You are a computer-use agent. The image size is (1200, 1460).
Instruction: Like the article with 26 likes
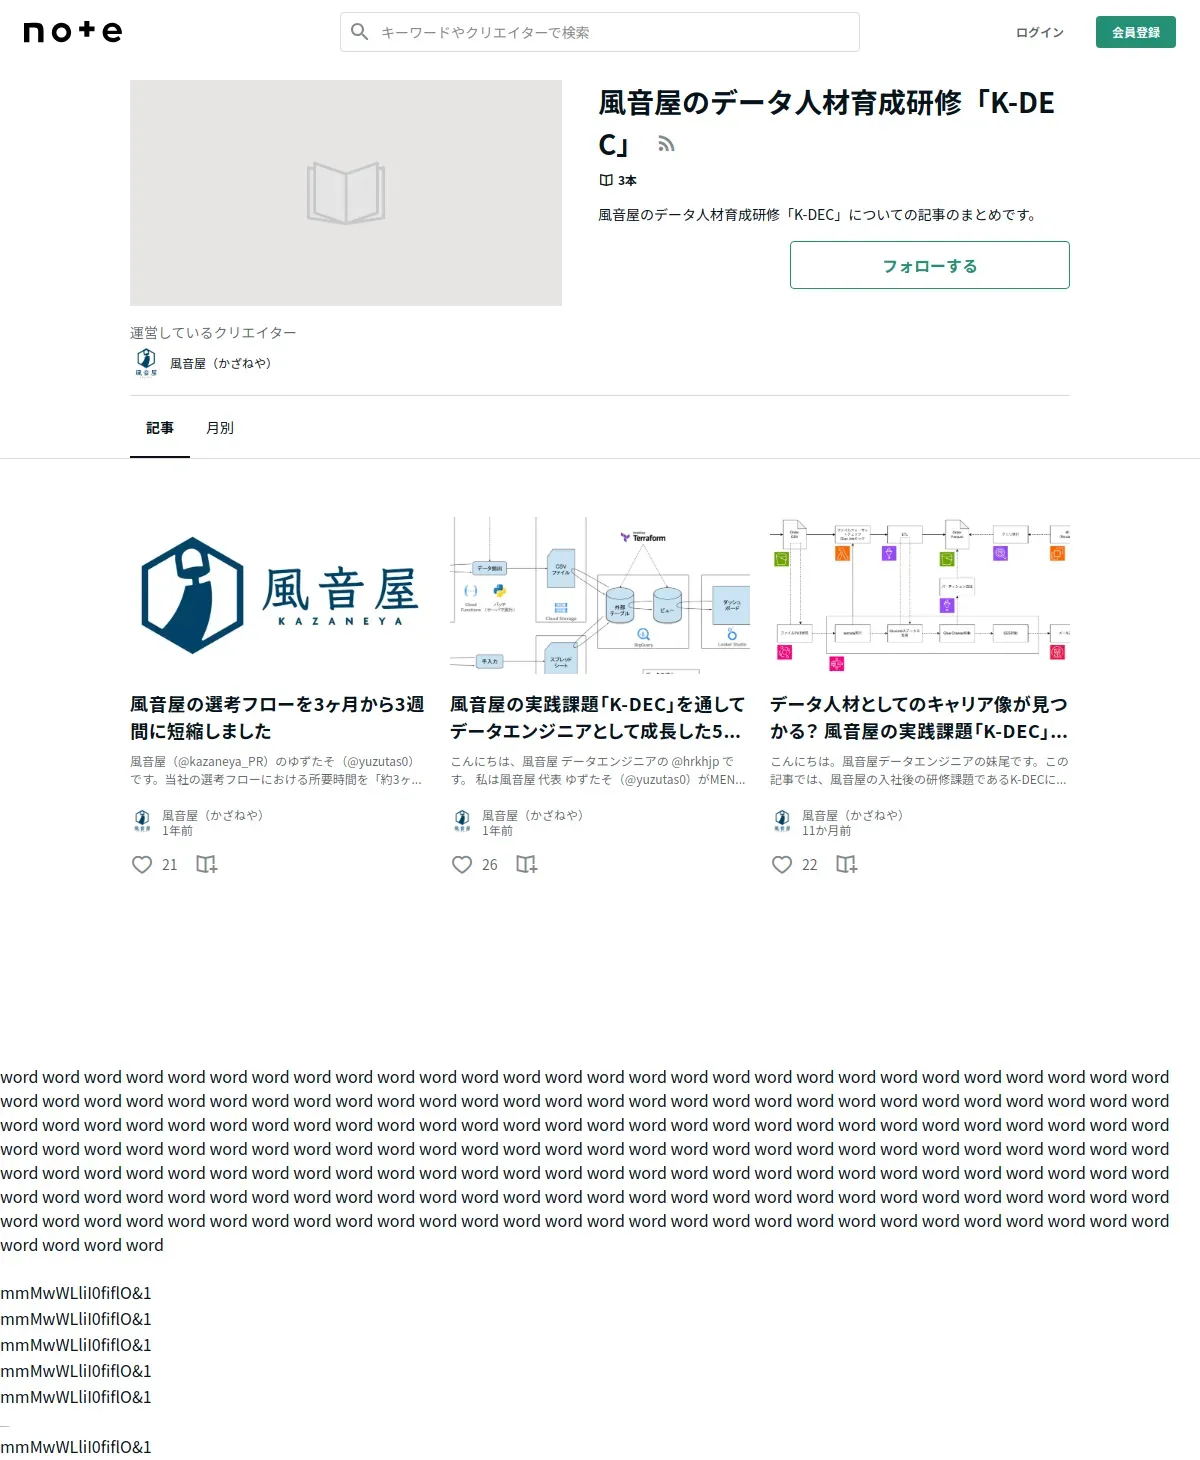pyautogui.click(x=462, y=865)
